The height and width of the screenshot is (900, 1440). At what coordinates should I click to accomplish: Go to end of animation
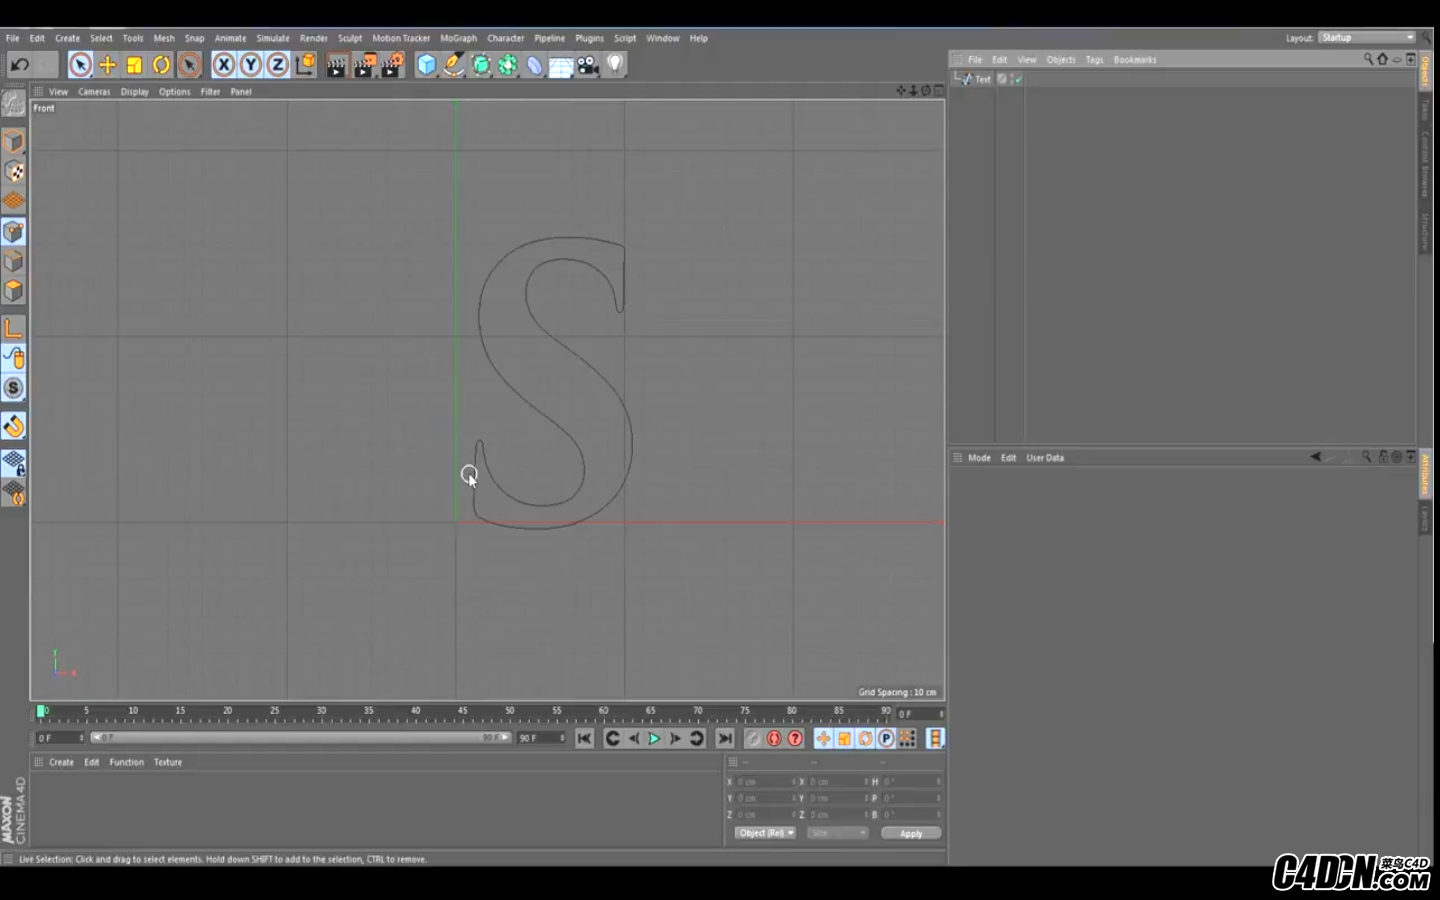725,739
